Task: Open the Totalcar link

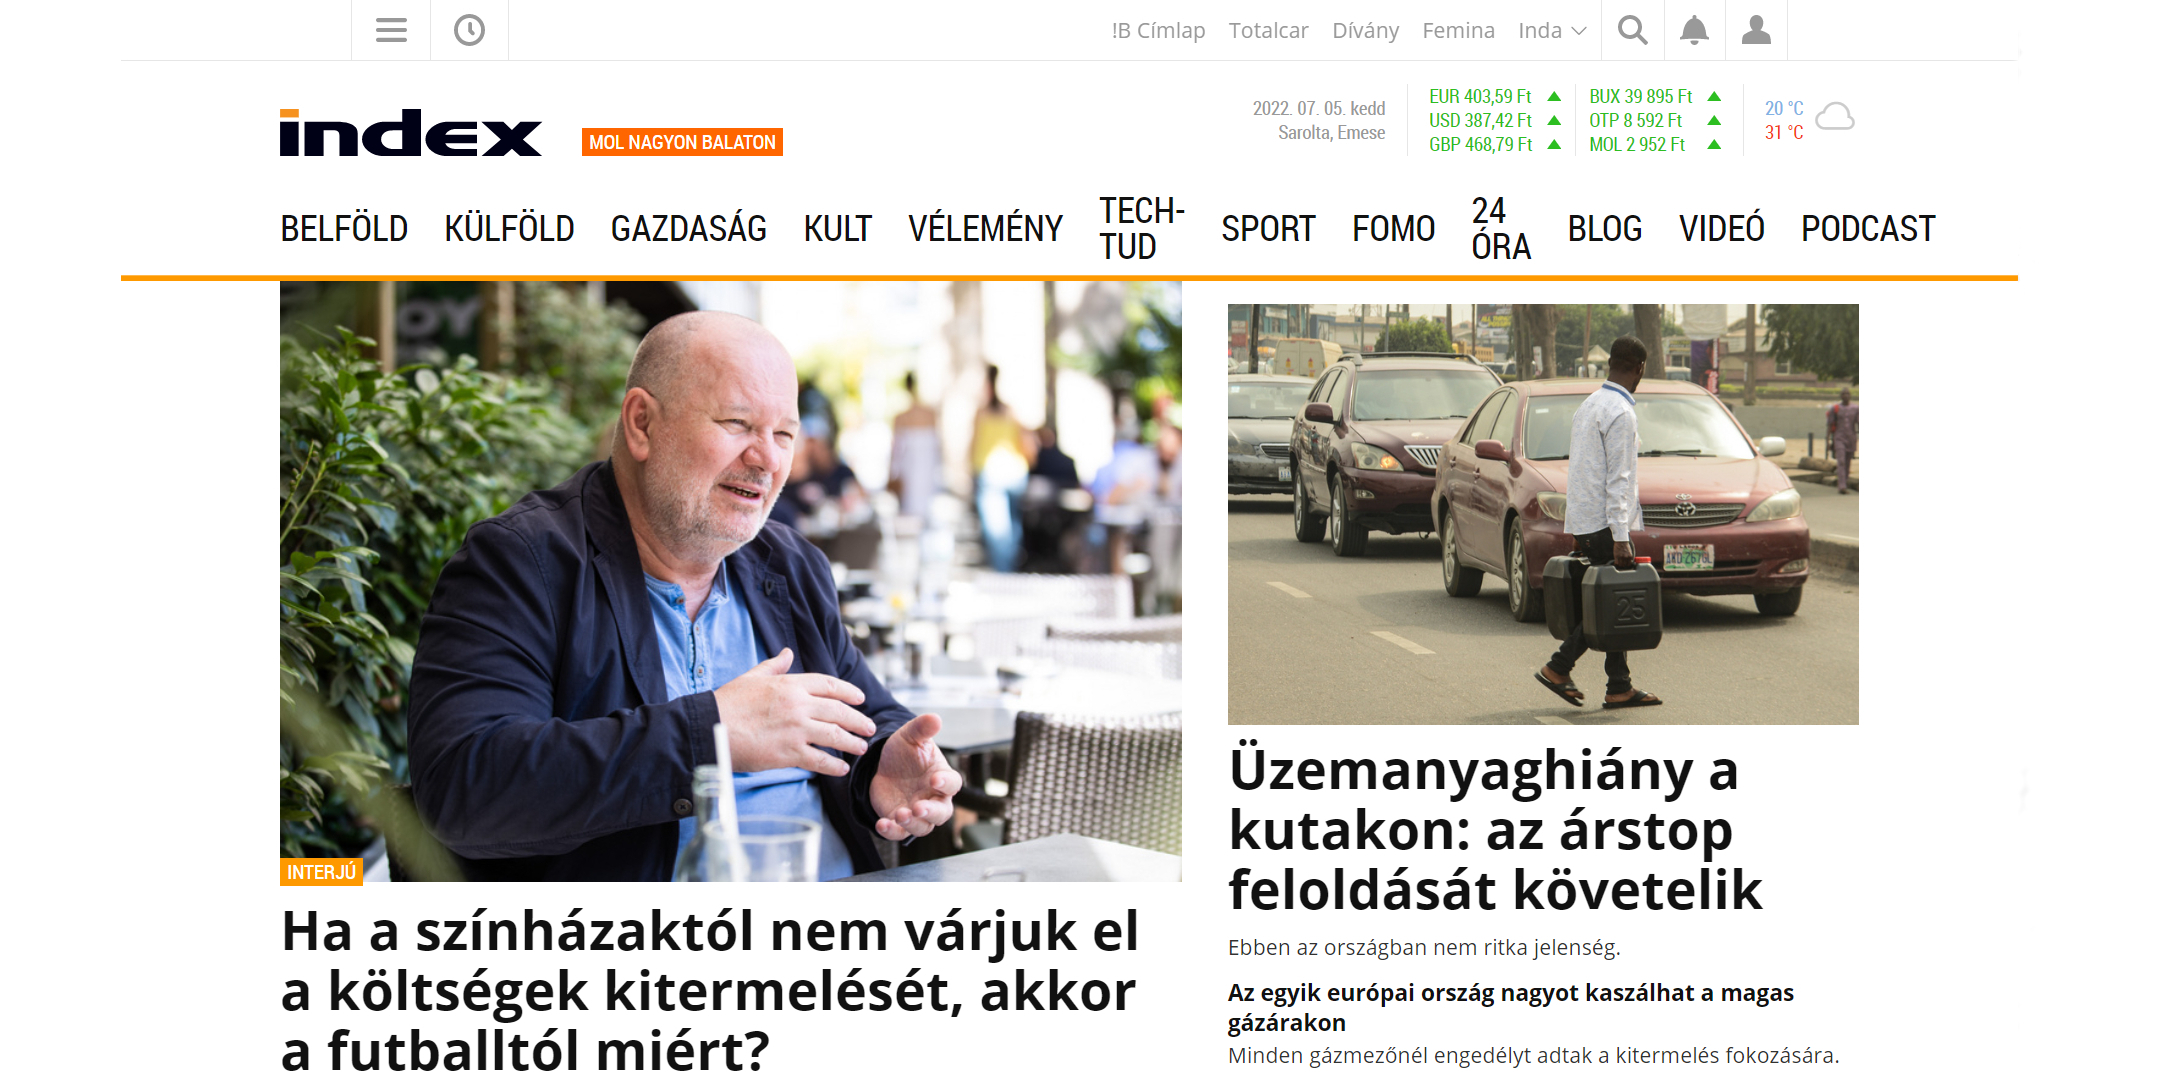Action: click(1268, 31)
